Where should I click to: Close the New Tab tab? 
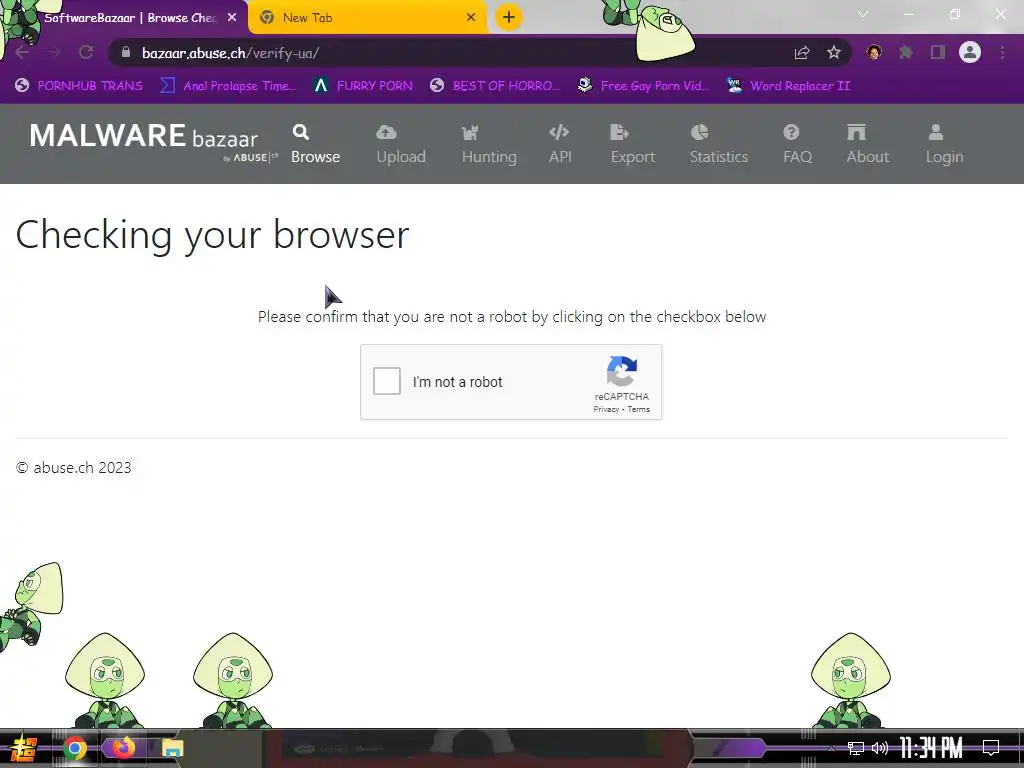click(471, 18)
